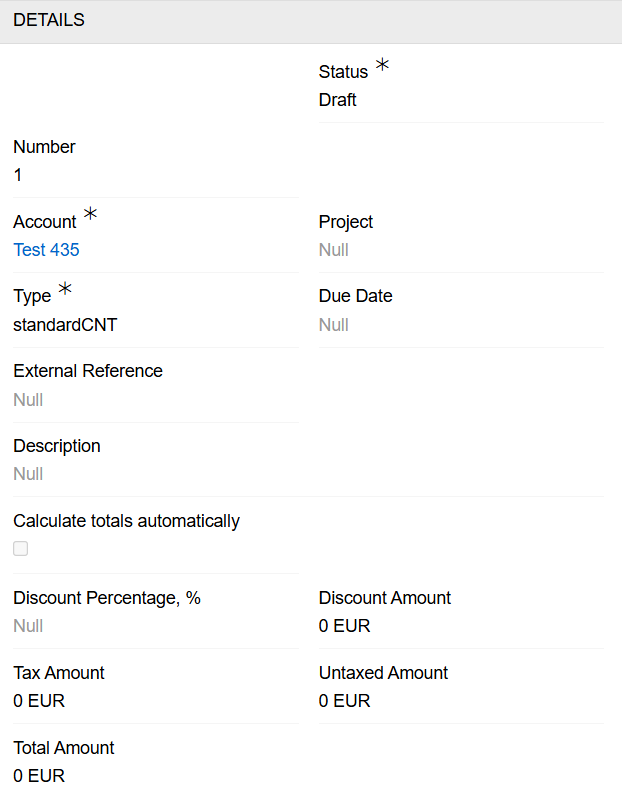Click the Discount Percentage Null value
Viewport: 622px width, 796px height.
(x=28, y=626)
